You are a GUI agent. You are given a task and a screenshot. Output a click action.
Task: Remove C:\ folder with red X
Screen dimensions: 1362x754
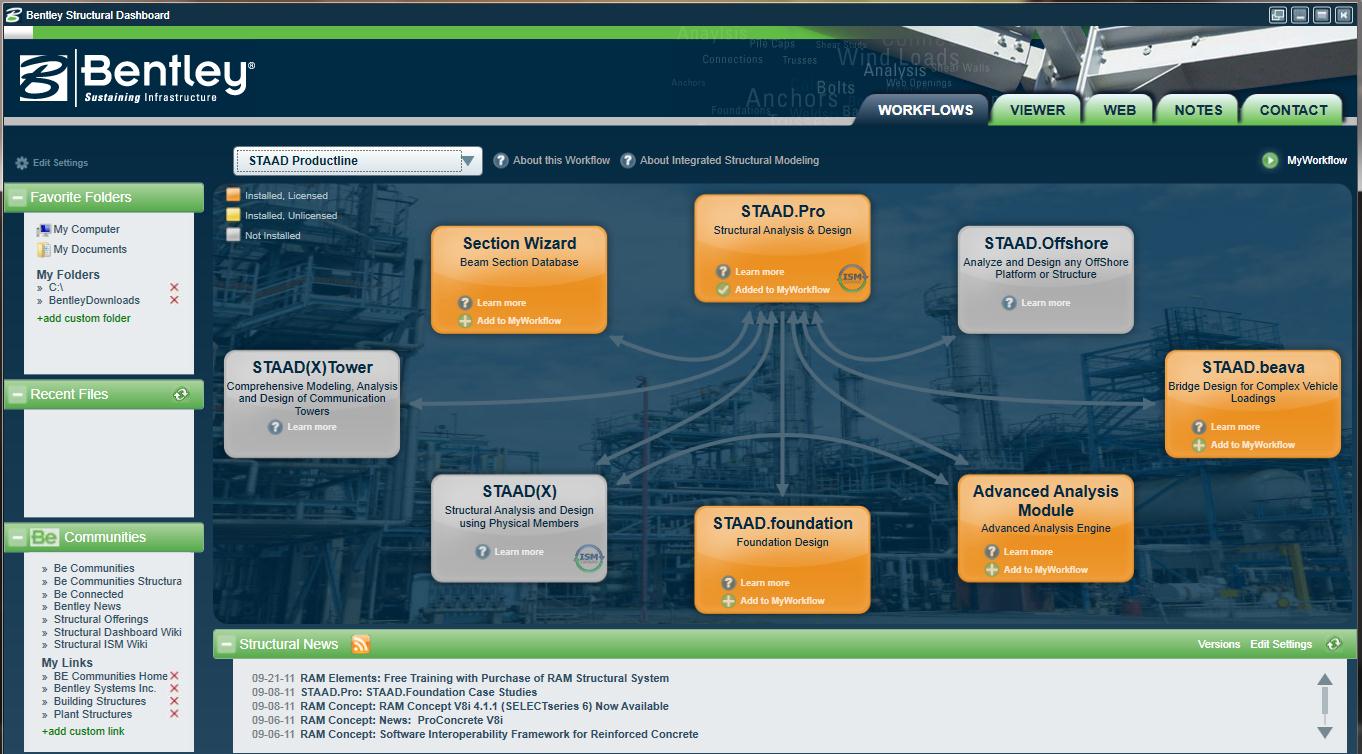(174, 287)
